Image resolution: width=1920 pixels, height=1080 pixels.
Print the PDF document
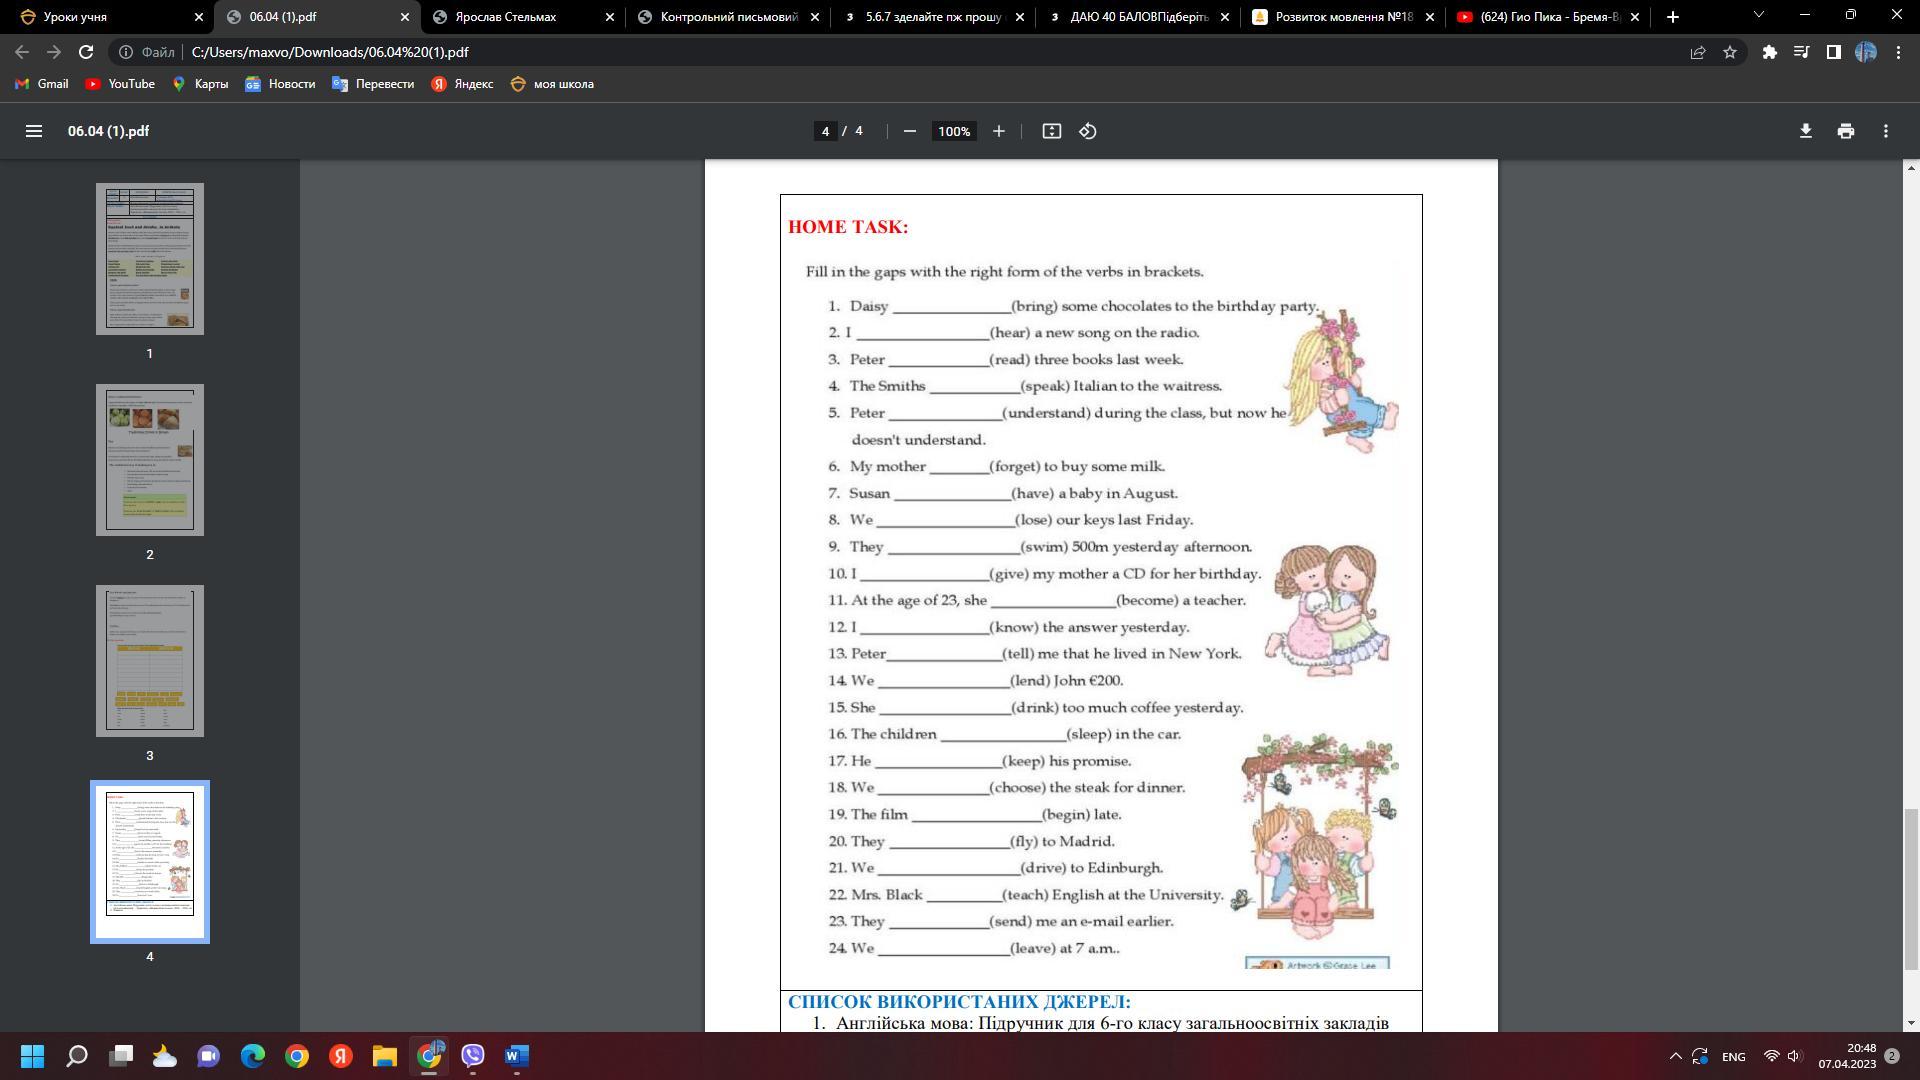(1845, 131)
